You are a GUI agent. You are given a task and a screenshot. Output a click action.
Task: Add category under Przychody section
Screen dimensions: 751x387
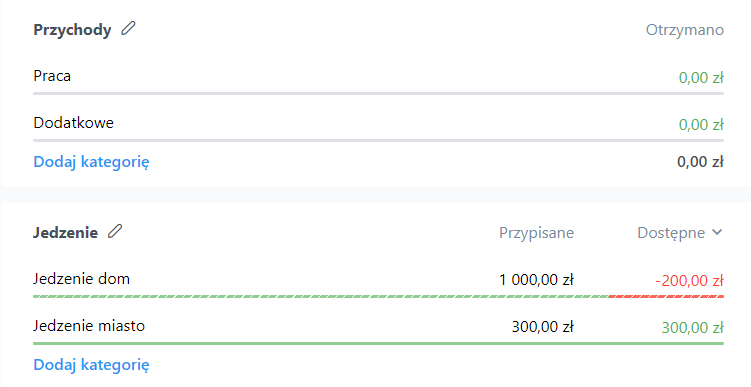pos(91,162)
